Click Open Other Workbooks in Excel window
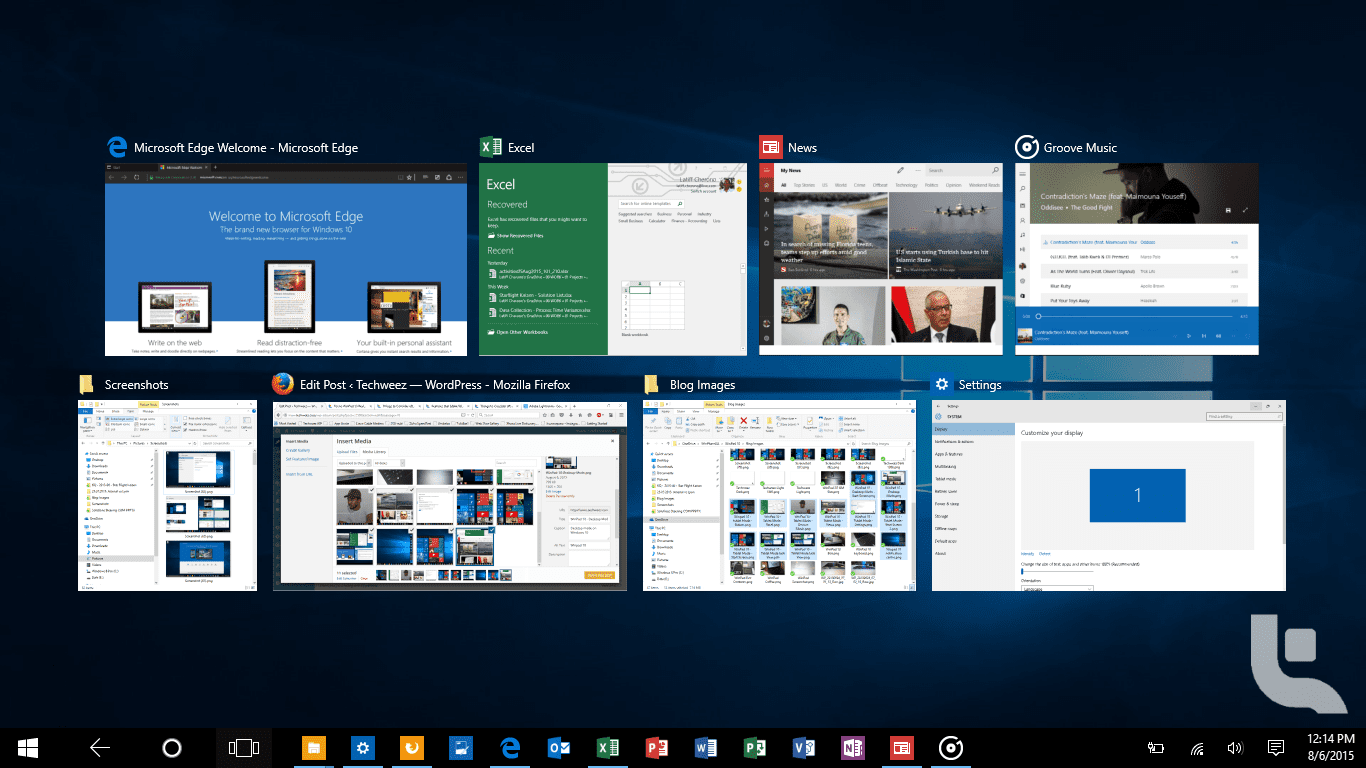 (520, 332)
